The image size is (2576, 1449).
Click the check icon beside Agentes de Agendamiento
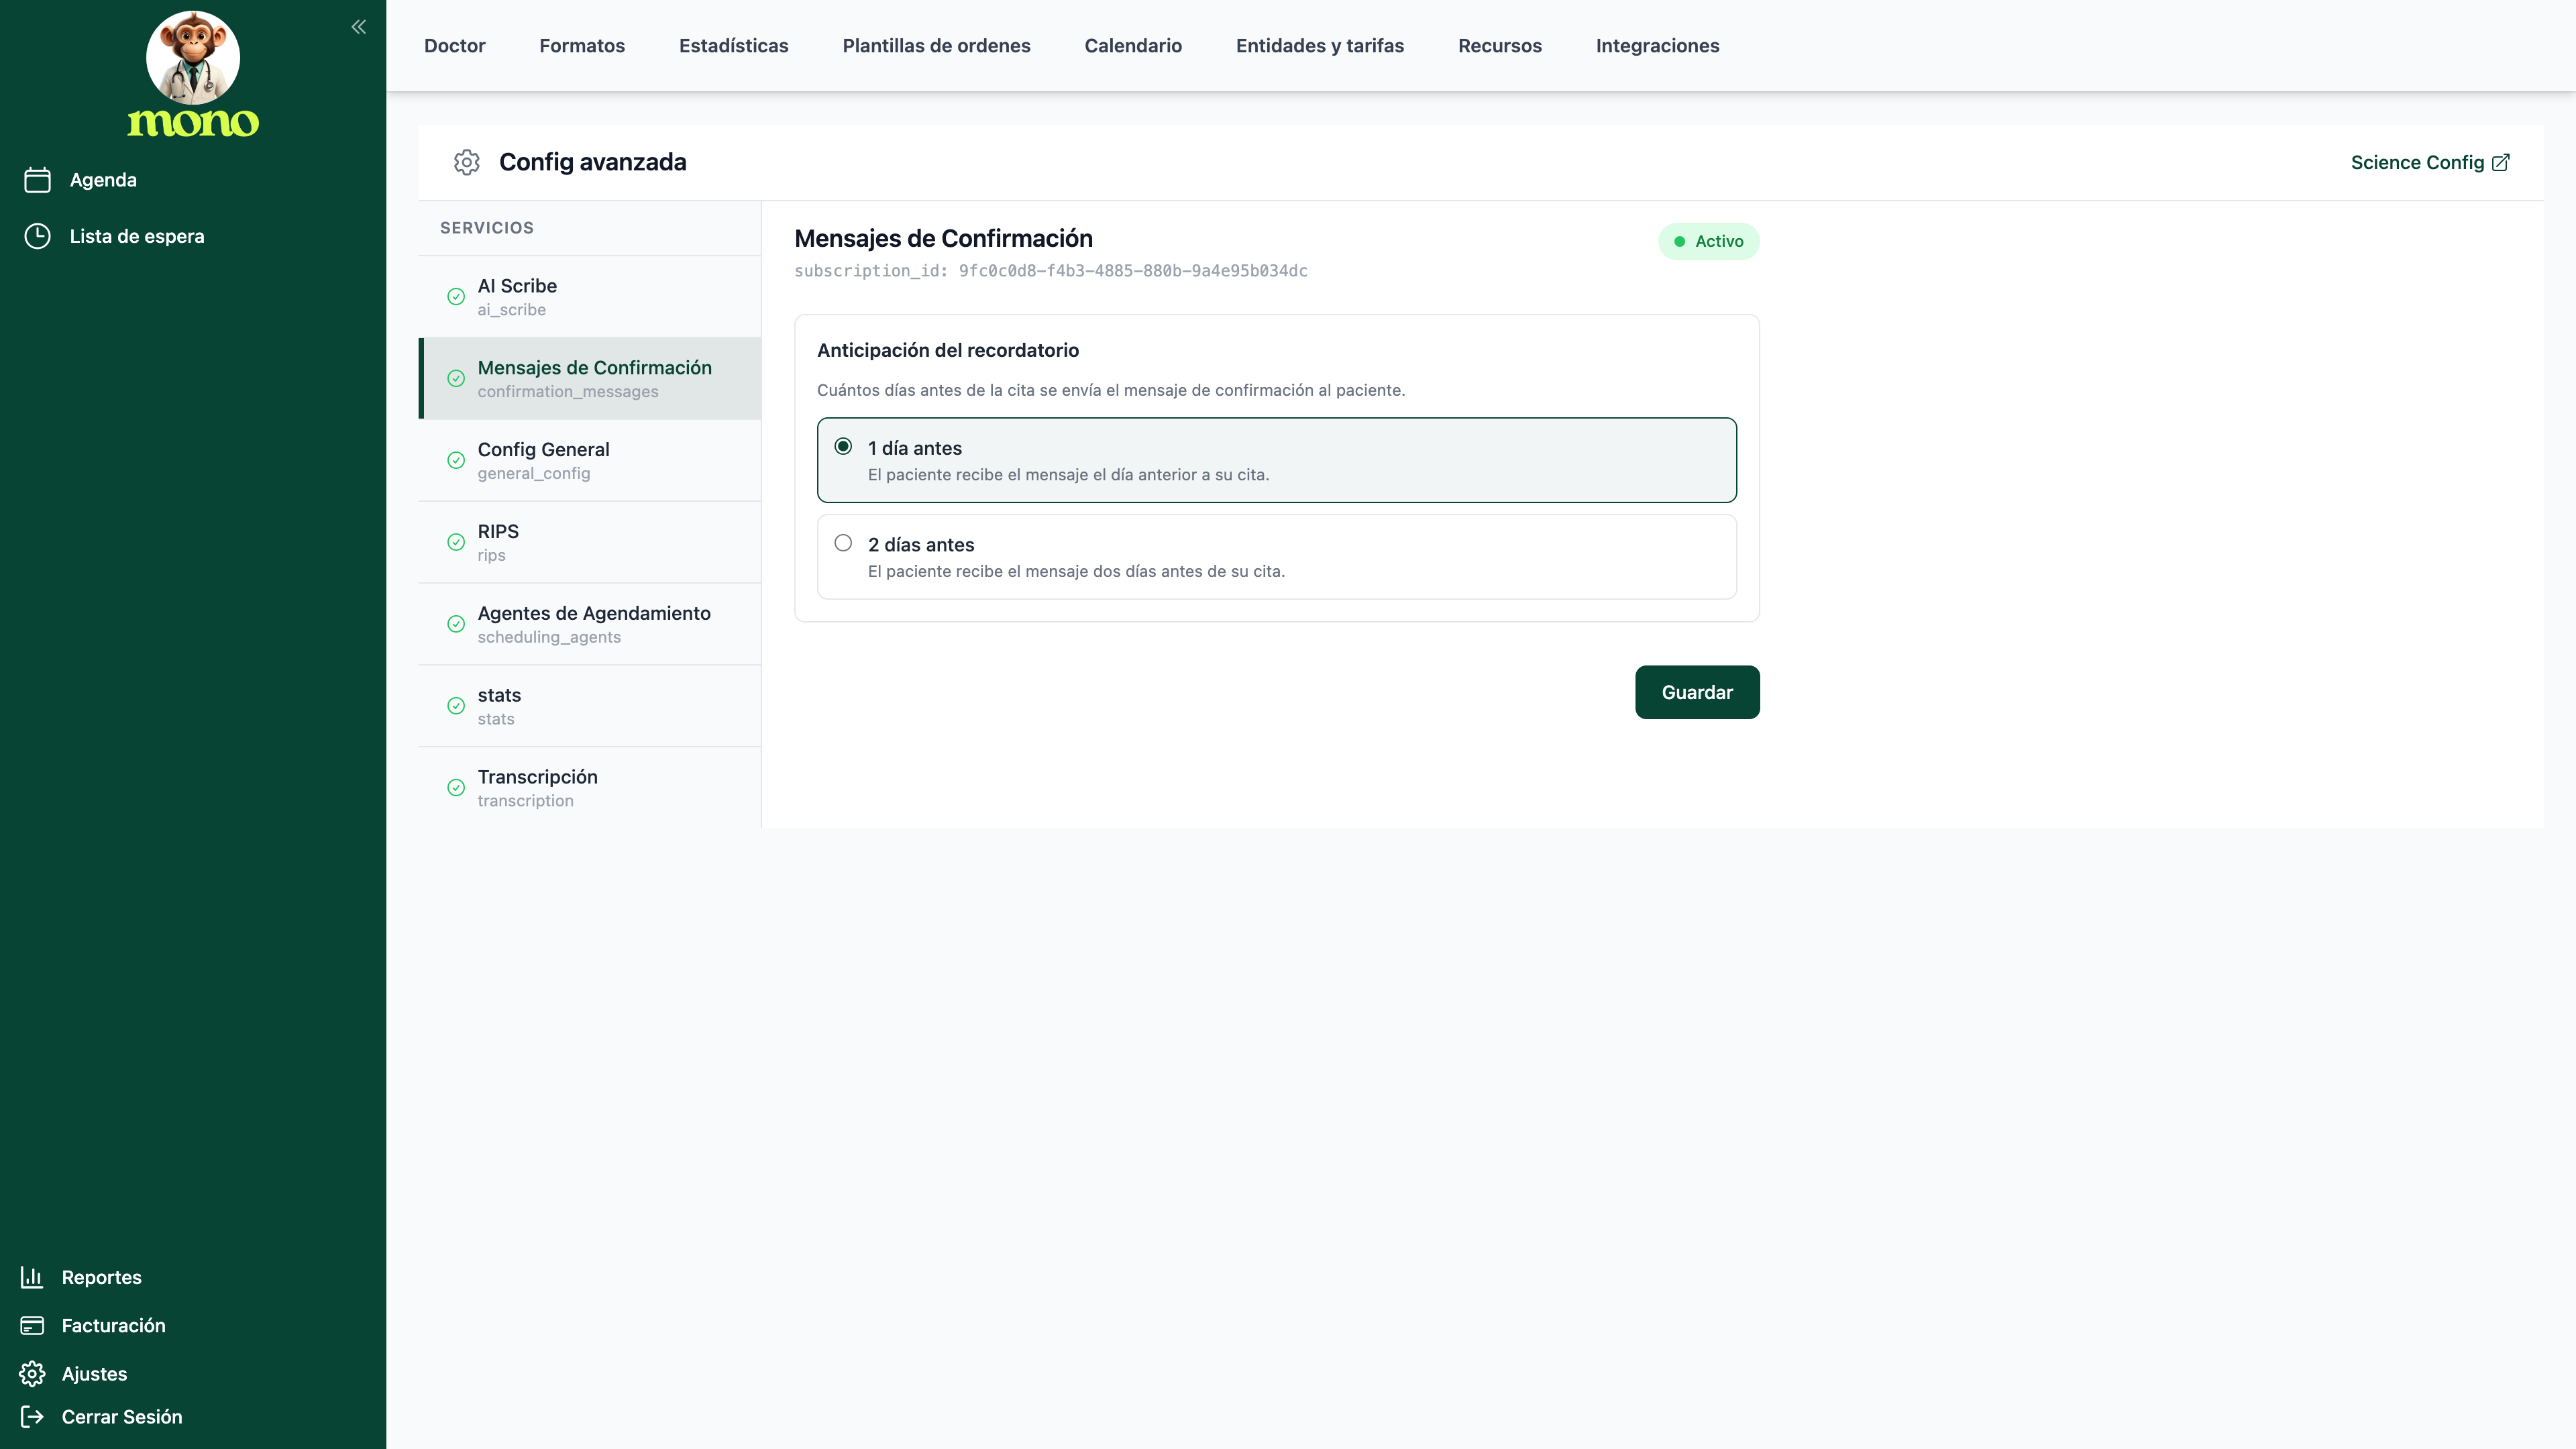[x=456, y=624]
